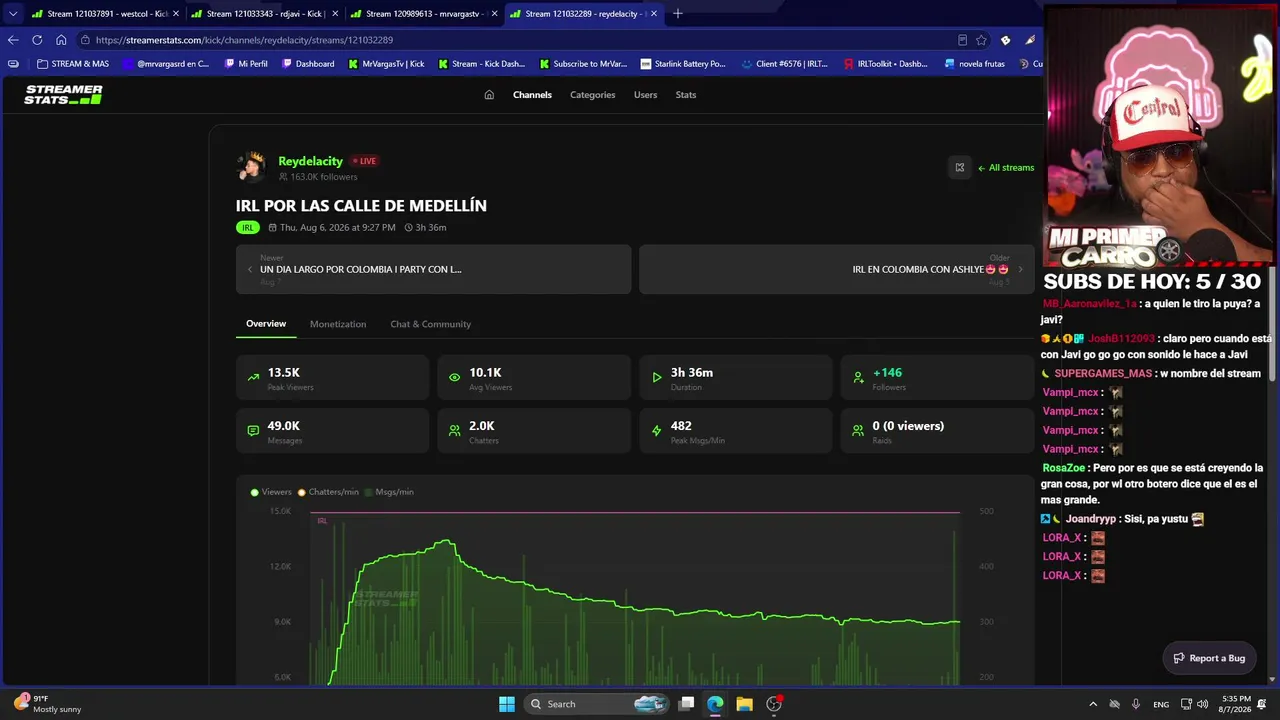The image size is (1280, 720).
Task: Click the share icon beside All streams
Action: [960, 168]
